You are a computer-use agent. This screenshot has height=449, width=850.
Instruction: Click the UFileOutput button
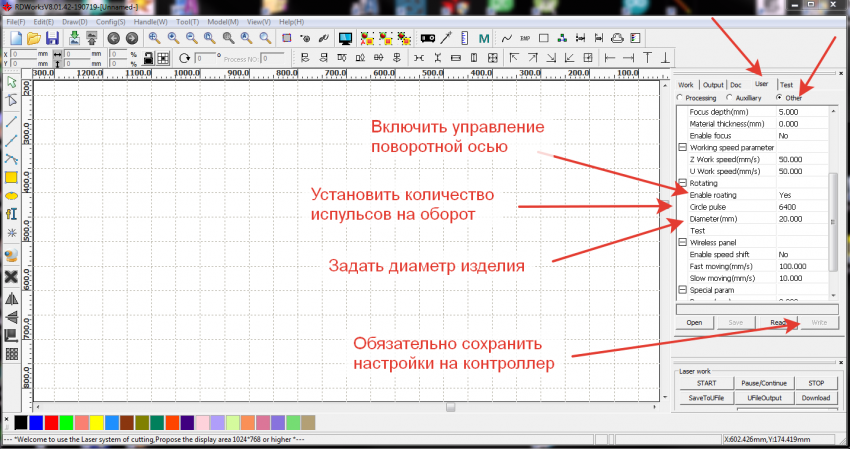(764, 397)
